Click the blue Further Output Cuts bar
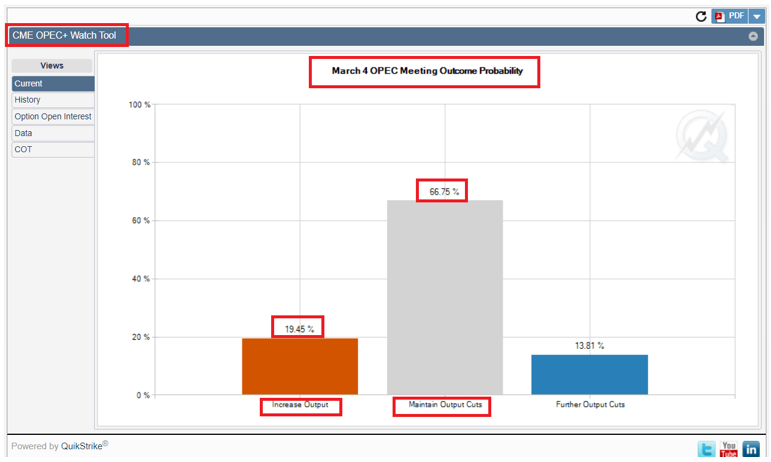 coord(590,375)
